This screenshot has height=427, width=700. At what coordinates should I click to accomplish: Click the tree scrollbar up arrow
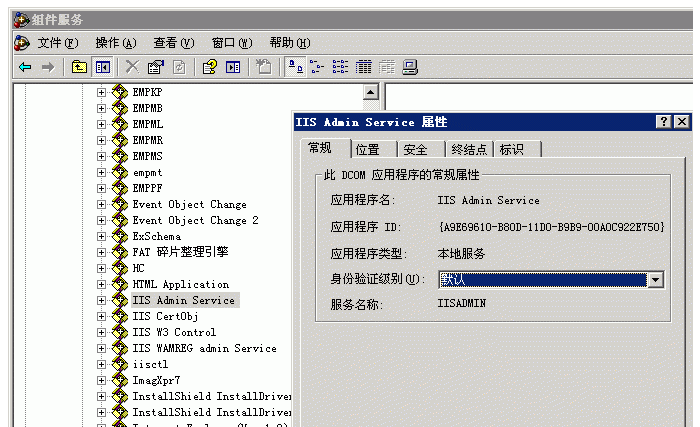[x=371, y=93]
